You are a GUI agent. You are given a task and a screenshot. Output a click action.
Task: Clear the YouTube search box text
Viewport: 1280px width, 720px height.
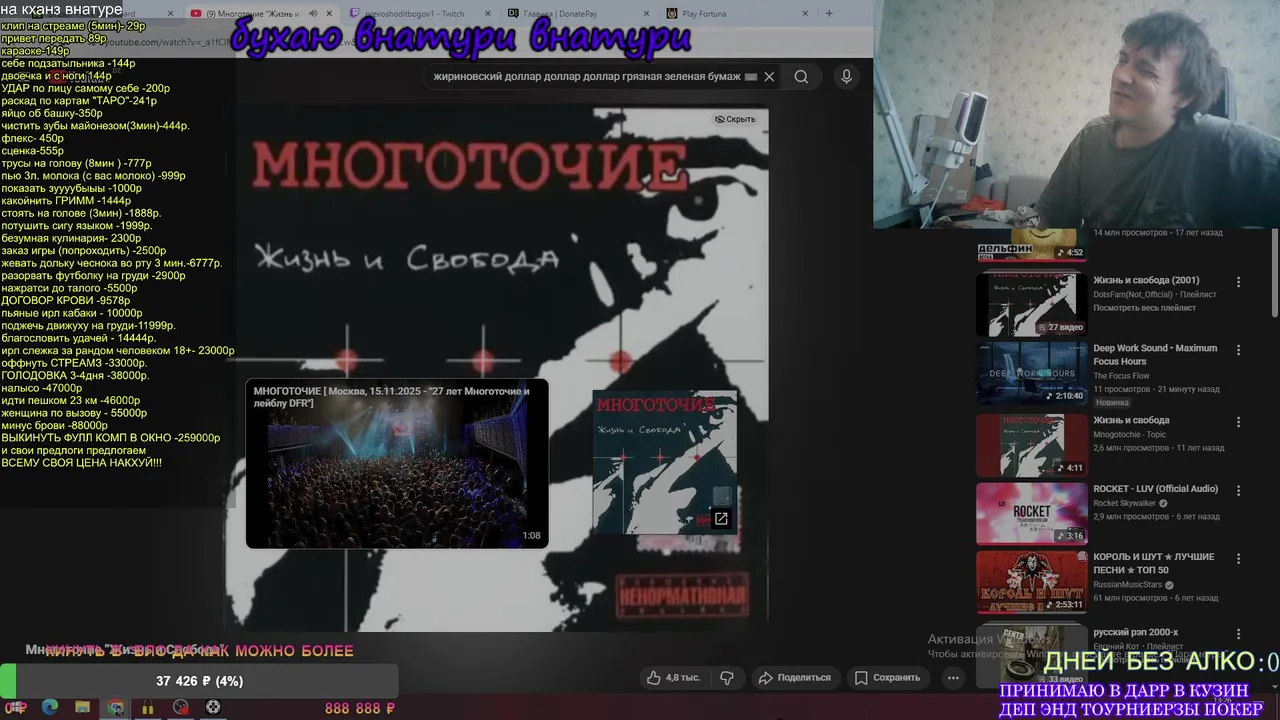pos(769,77)
